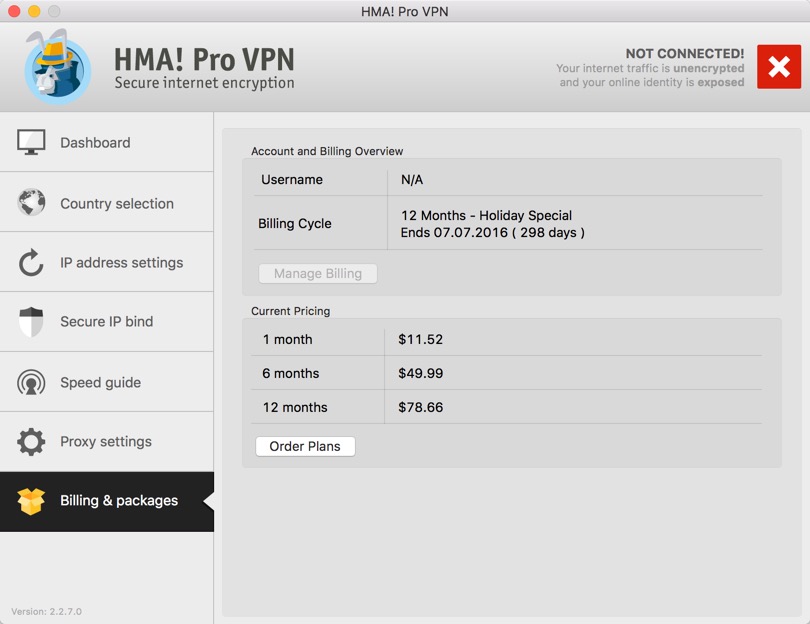Click the Current Pricing heading
The image size is (810, 624).
pyautogui.click(x=290, y=311)
